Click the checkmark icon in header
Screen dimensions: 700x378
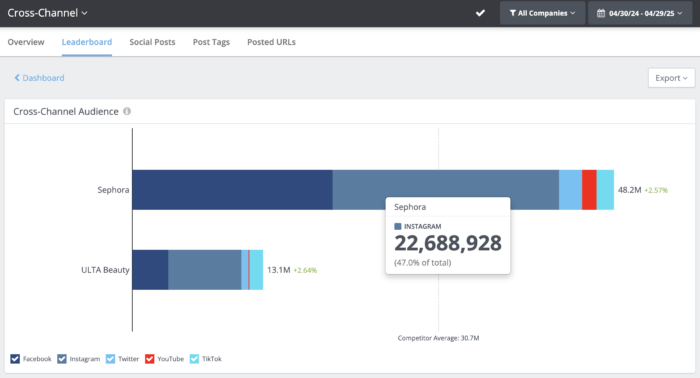pyautogui.click(x=480, y=13)
